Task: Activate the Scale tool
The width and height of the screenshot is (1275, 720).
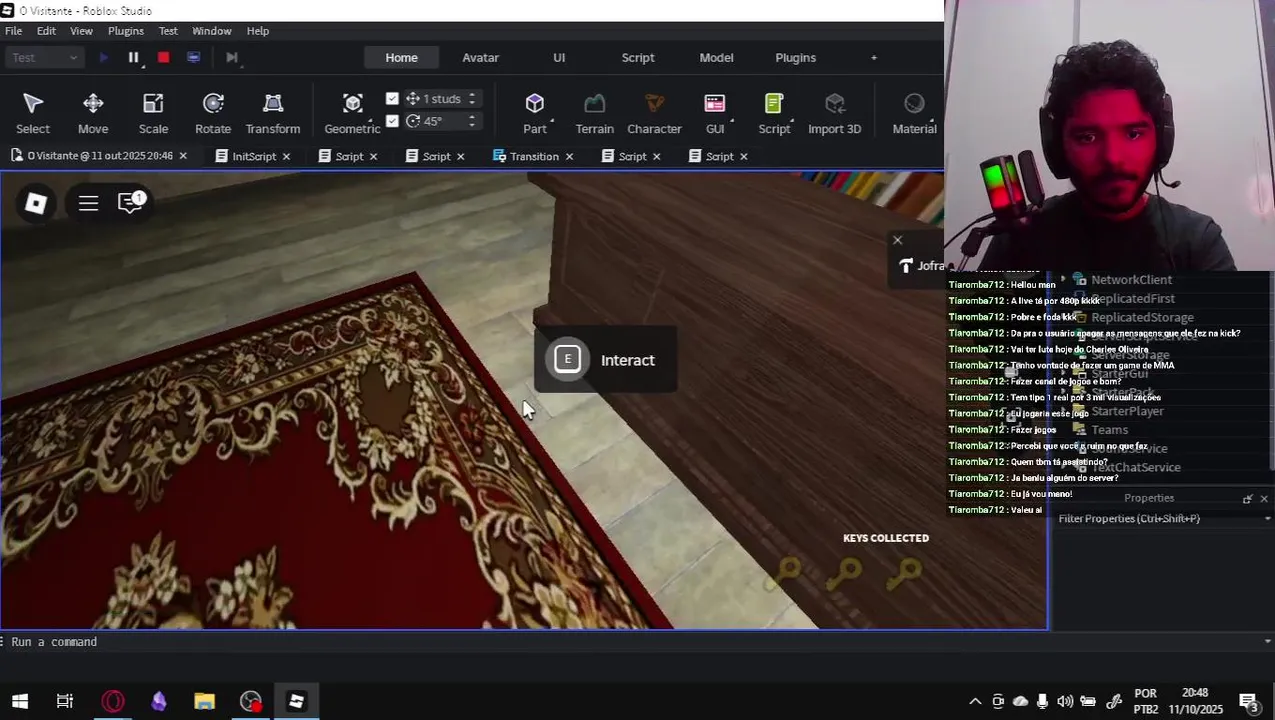Action: point(153,113)
